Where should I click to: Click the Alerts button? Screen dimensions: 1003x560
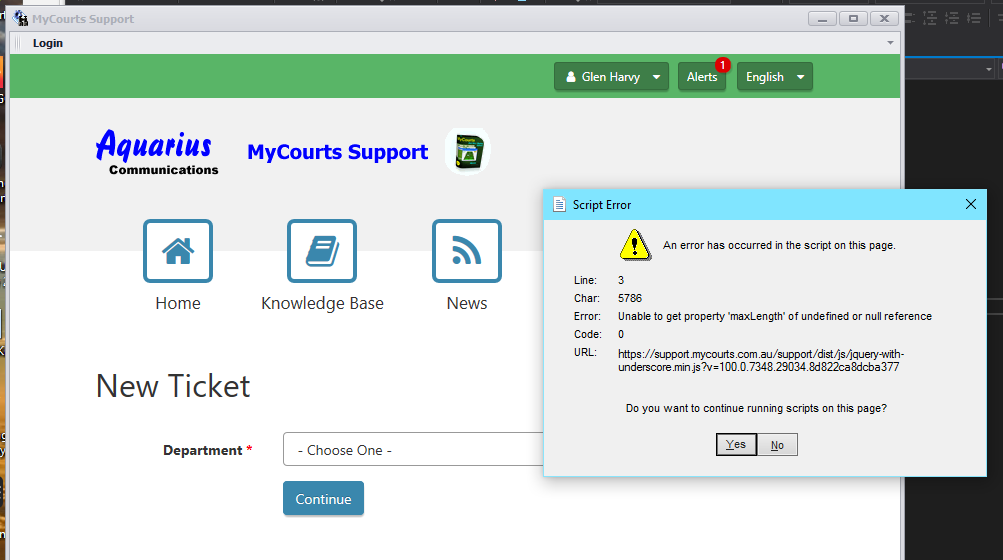click(701, 77)
